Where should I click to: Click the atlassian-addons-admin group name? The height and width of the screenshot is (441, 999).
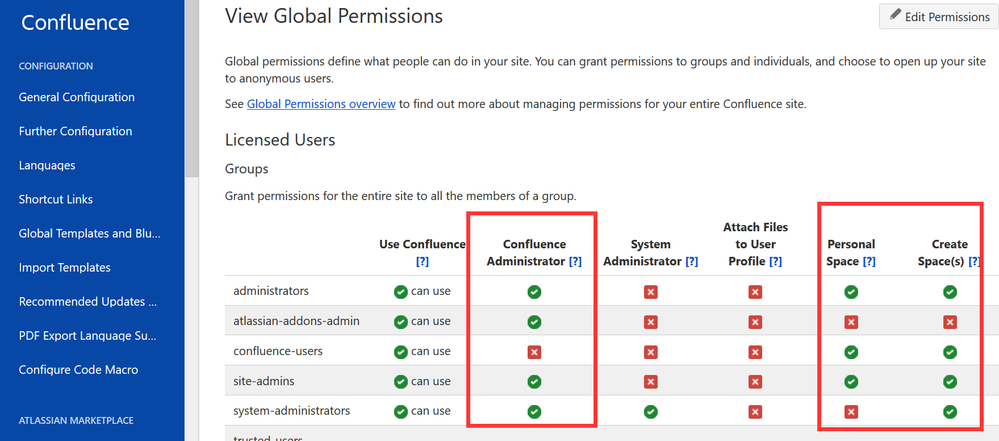pos(296,321)
